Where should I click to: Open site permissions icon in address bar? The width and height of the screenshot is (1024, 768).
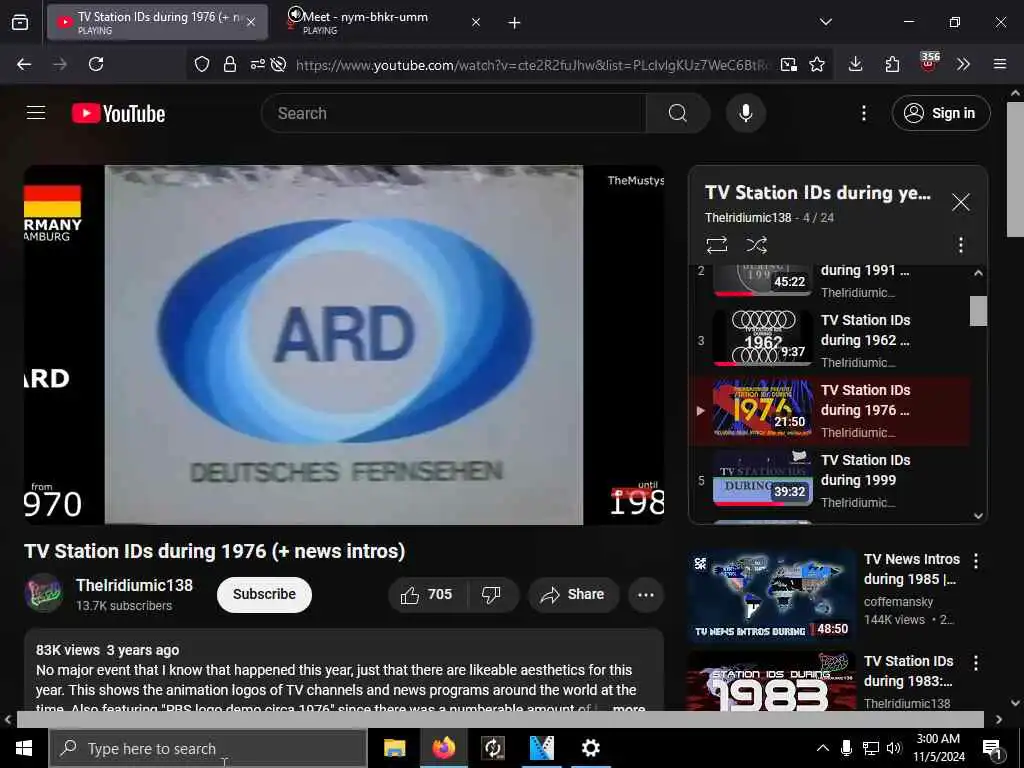coord(257,64)
